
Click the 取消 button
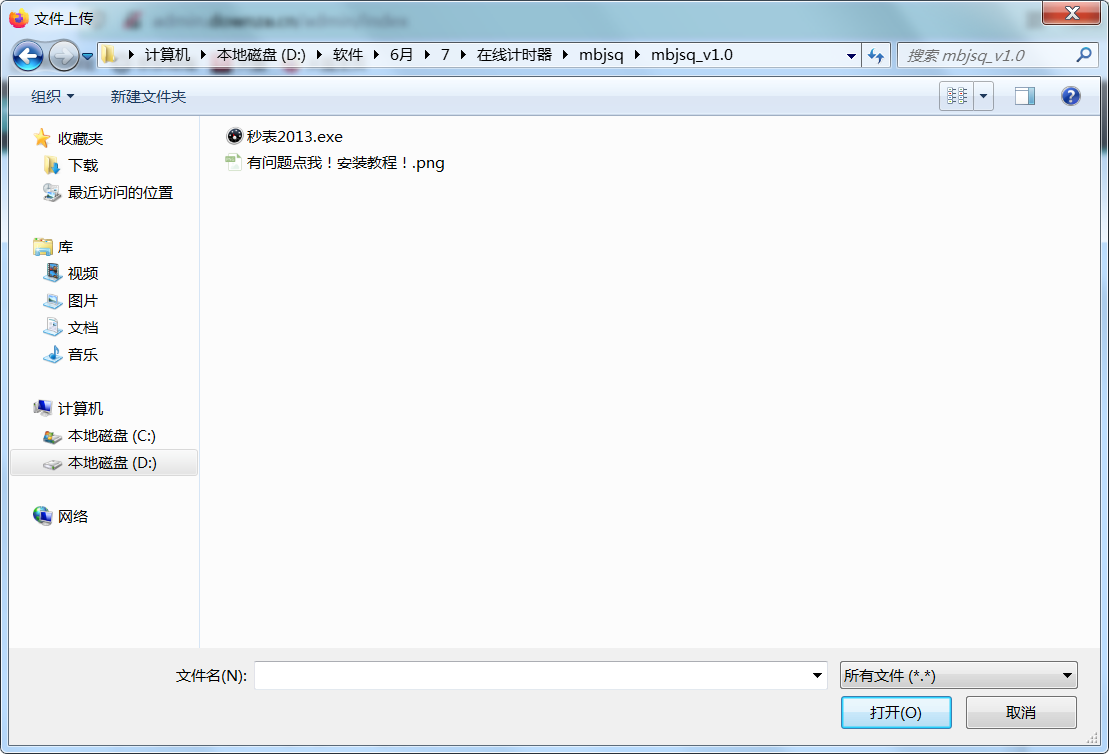pyautogui.click(x=1020, y=712)
